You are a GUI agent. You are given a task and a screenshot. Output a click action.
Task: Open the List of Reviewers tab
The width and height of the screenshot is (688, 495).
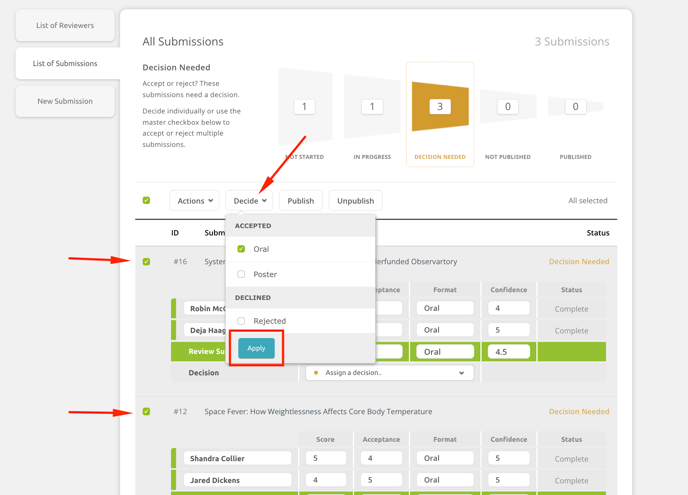[x=65, y=26]
